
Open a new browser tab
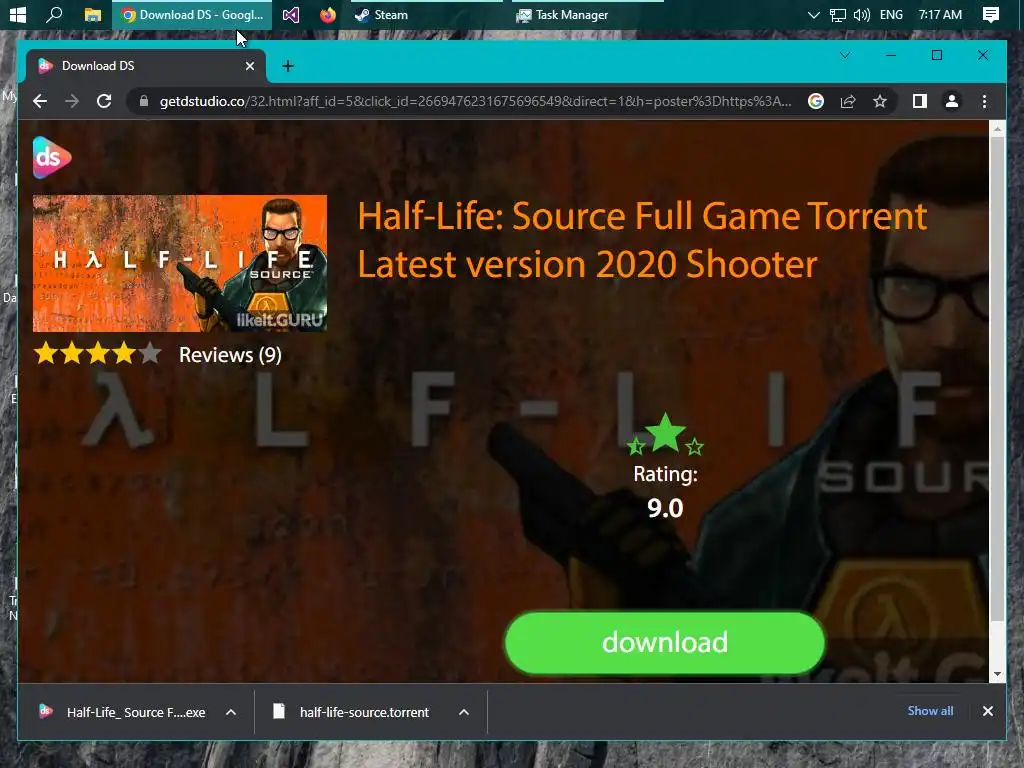(x=288, y=66)
